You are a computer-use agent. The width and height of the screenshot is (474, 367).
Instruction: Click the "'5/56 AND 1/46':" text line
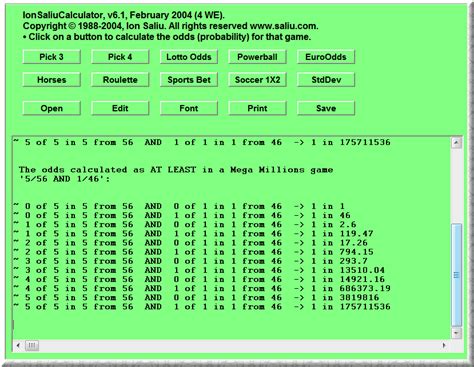pos(64,179)
